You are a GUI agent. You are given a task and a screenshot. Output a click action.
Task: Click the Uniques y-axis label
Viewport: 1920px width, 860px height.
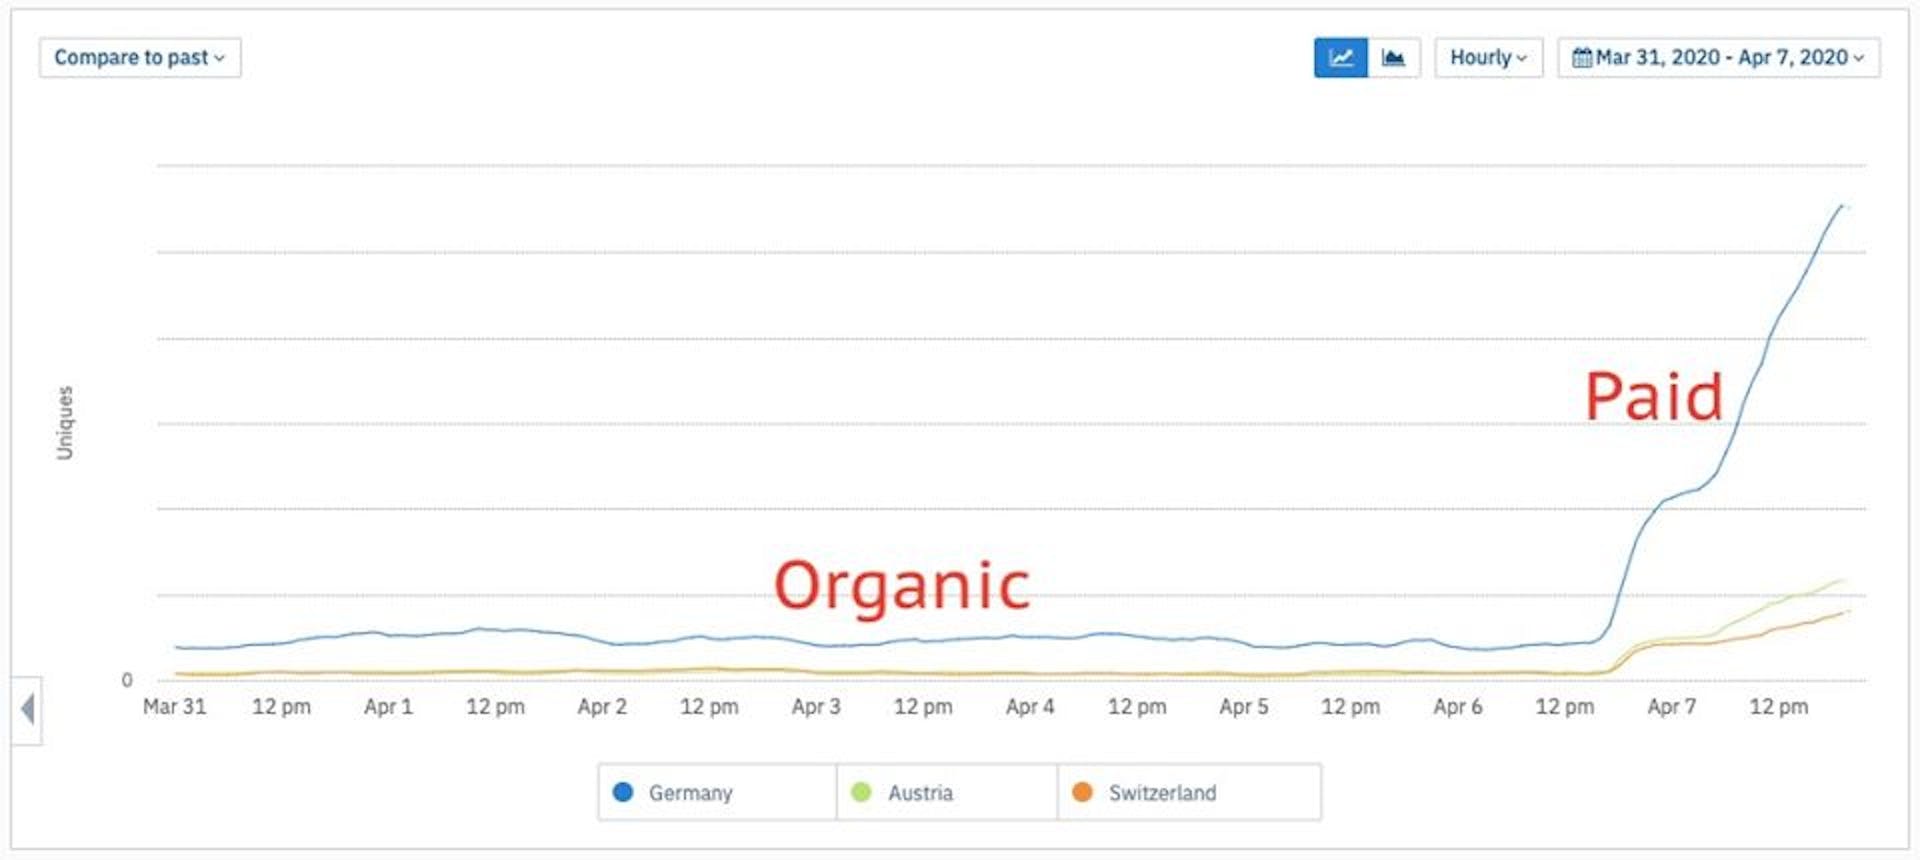(x=65, y=422)
